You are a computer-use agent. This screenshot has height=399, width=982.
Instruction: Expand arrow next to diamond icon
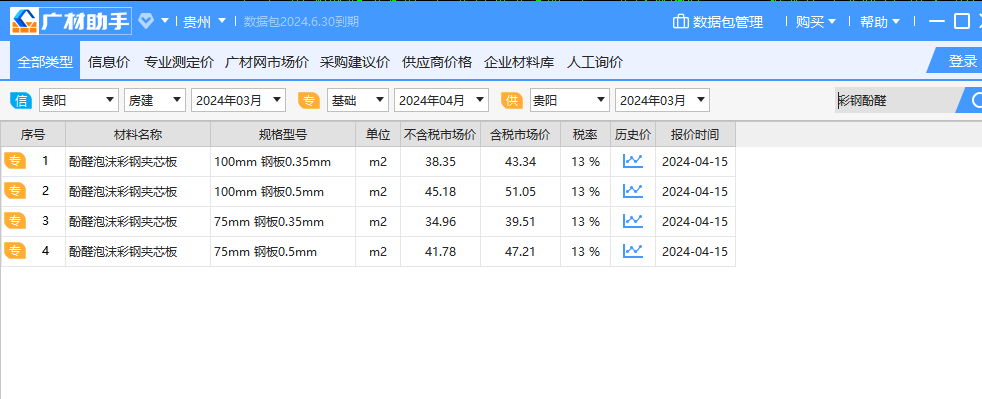coord(165,21)
